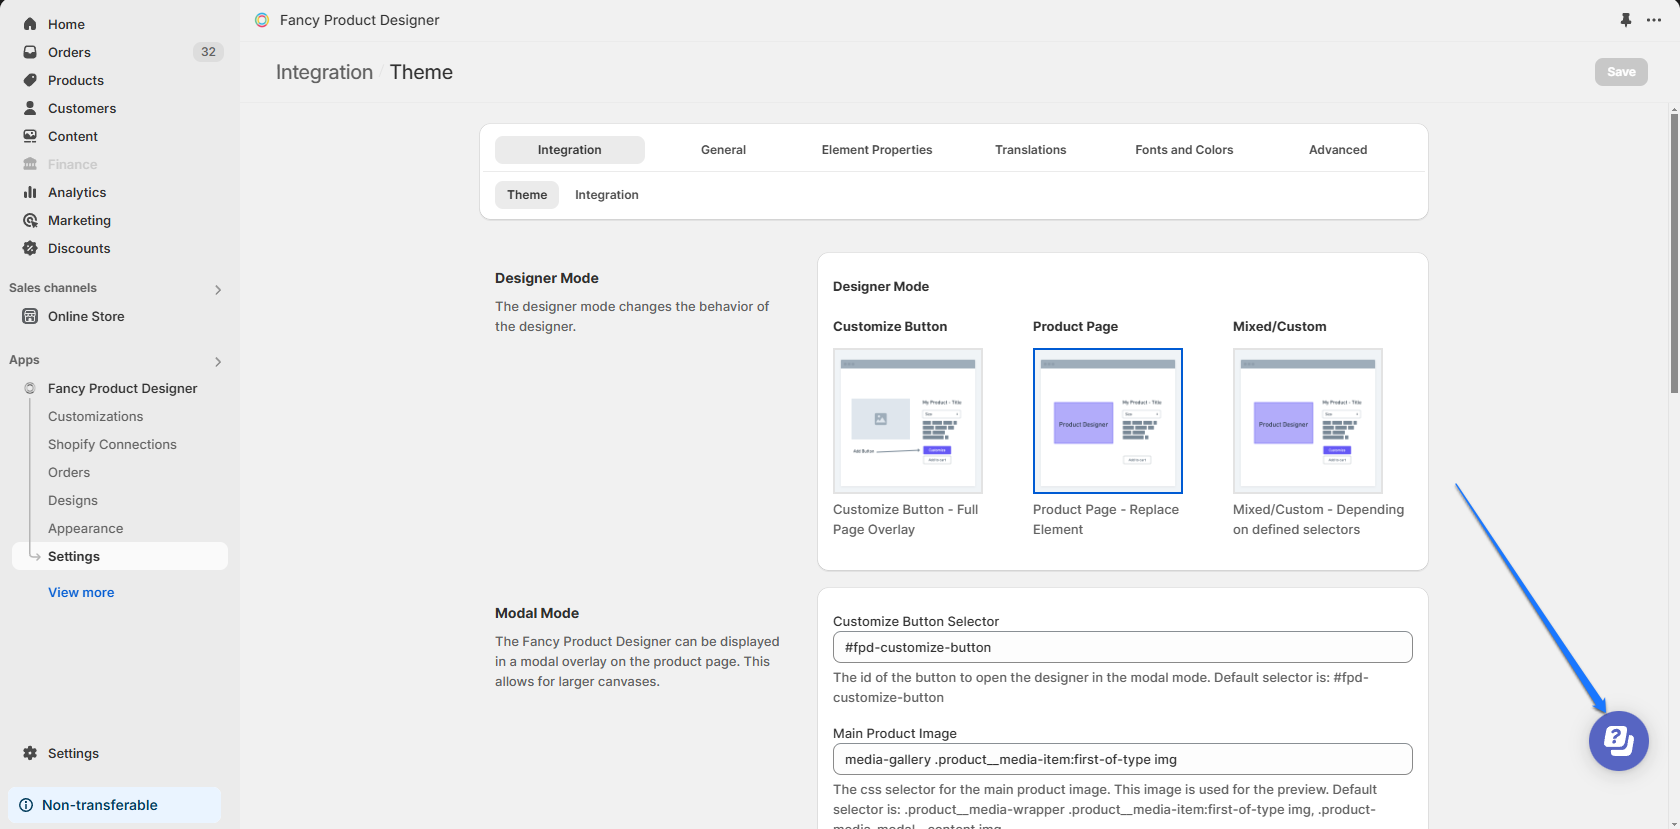This screenshot has width=1680, height=829.
Task: Open Designs submenu item
Action: 73,500
